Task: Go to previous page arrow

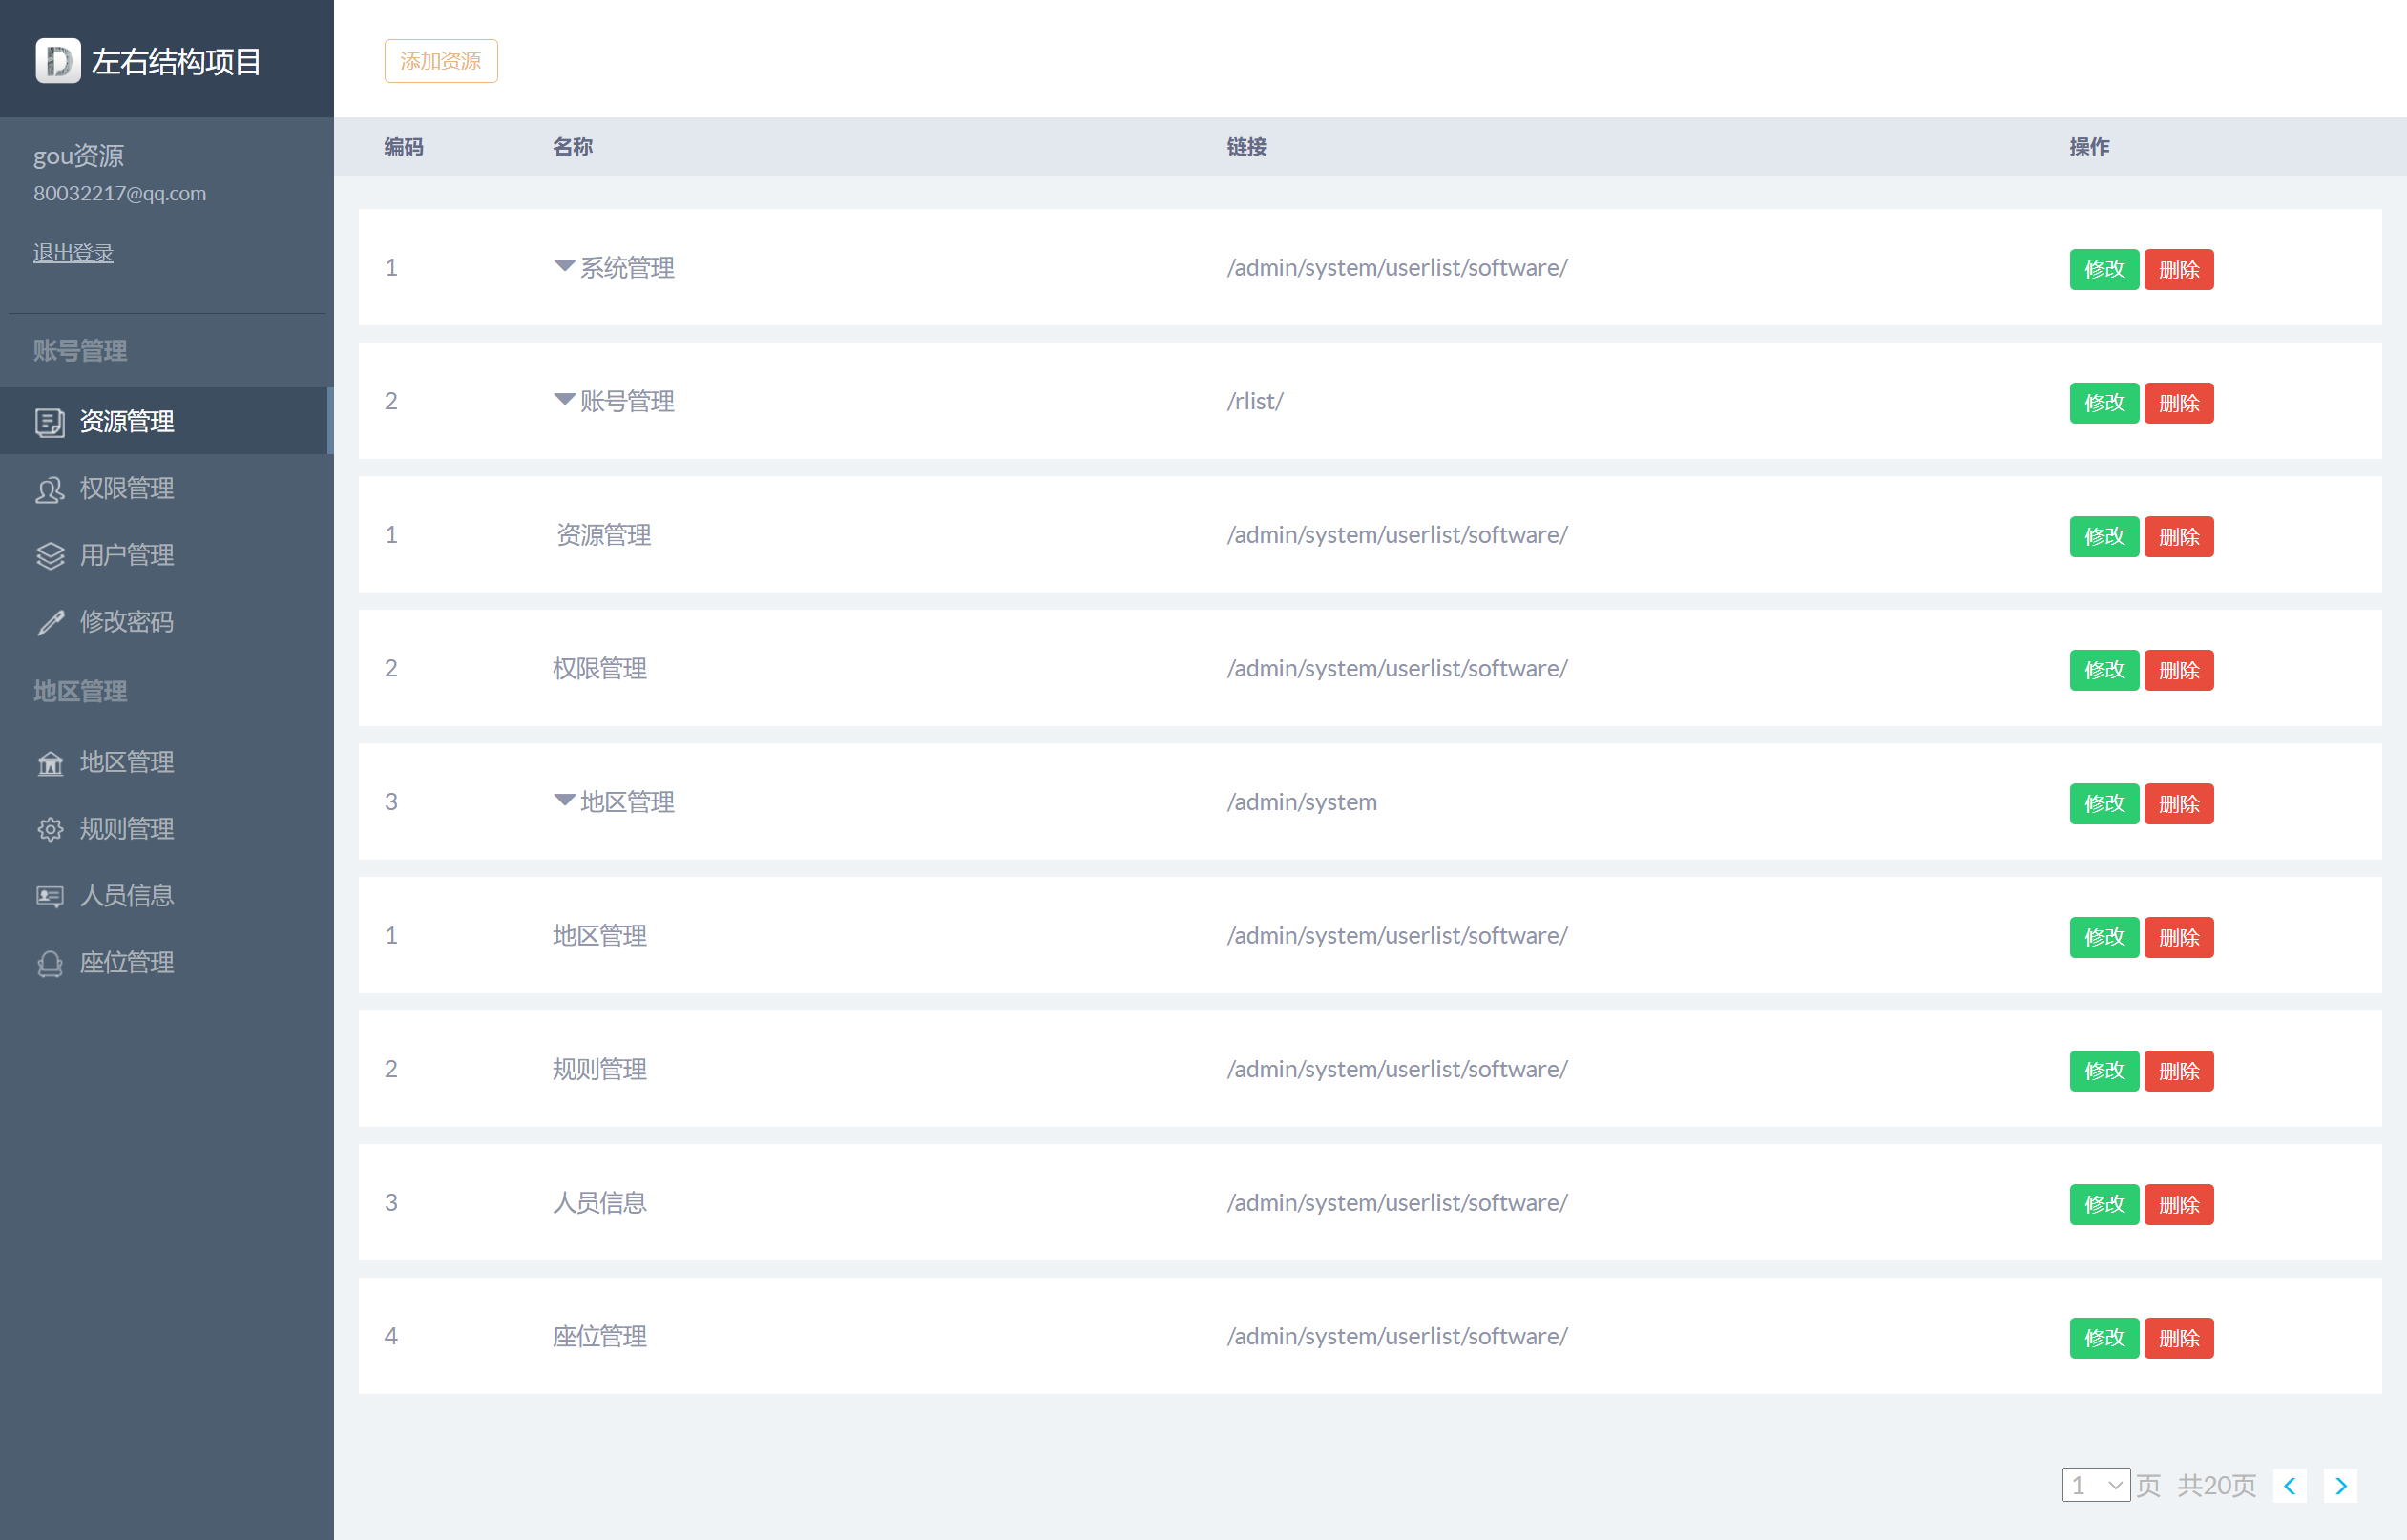Action: point(2289,1485)
